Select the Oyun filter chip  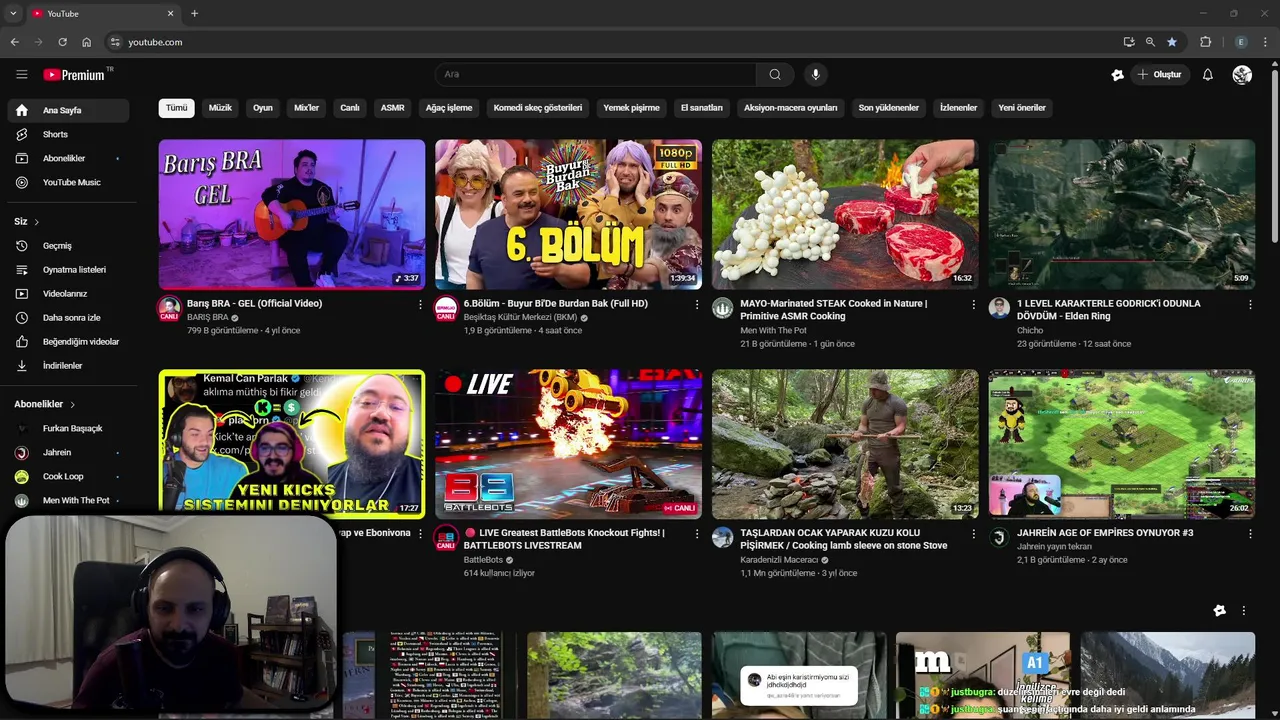click(263, 108)
